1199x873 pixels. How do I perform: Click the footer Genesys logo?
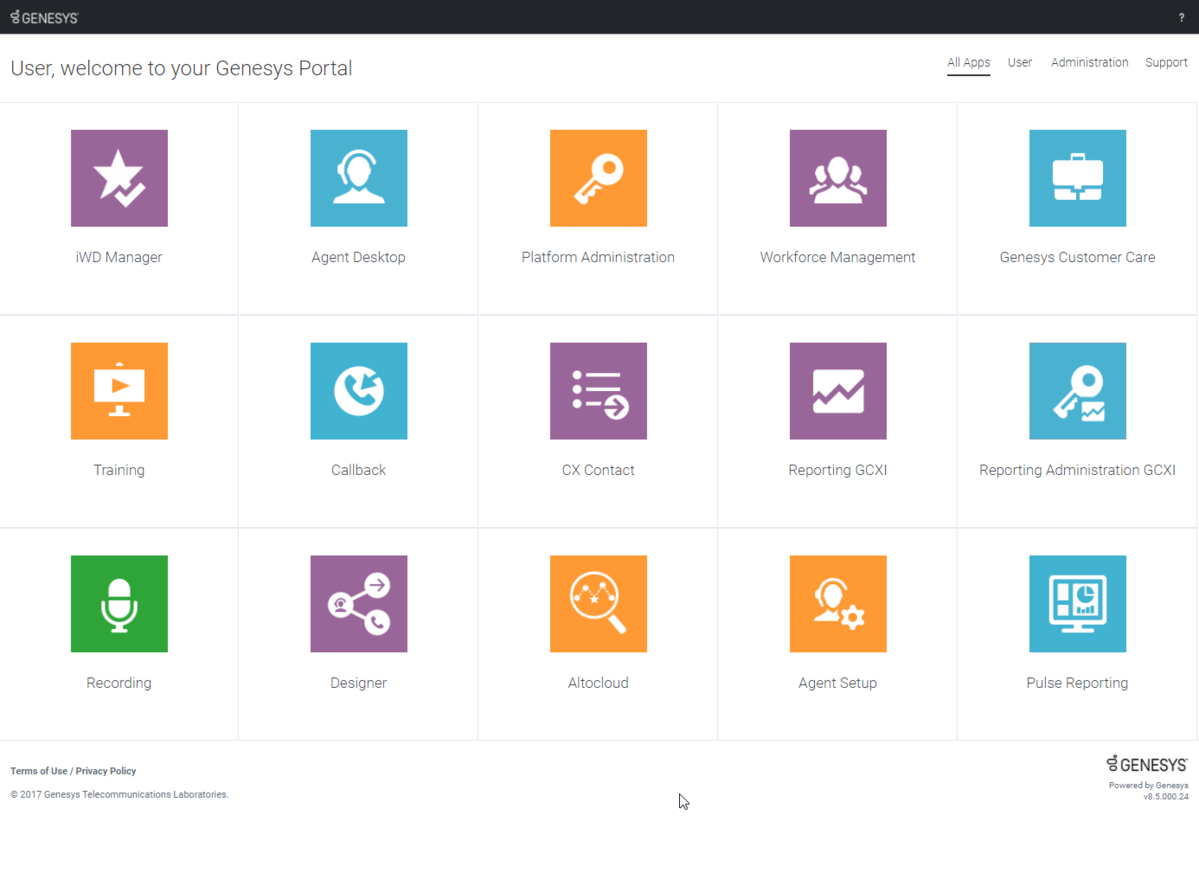1147,764
